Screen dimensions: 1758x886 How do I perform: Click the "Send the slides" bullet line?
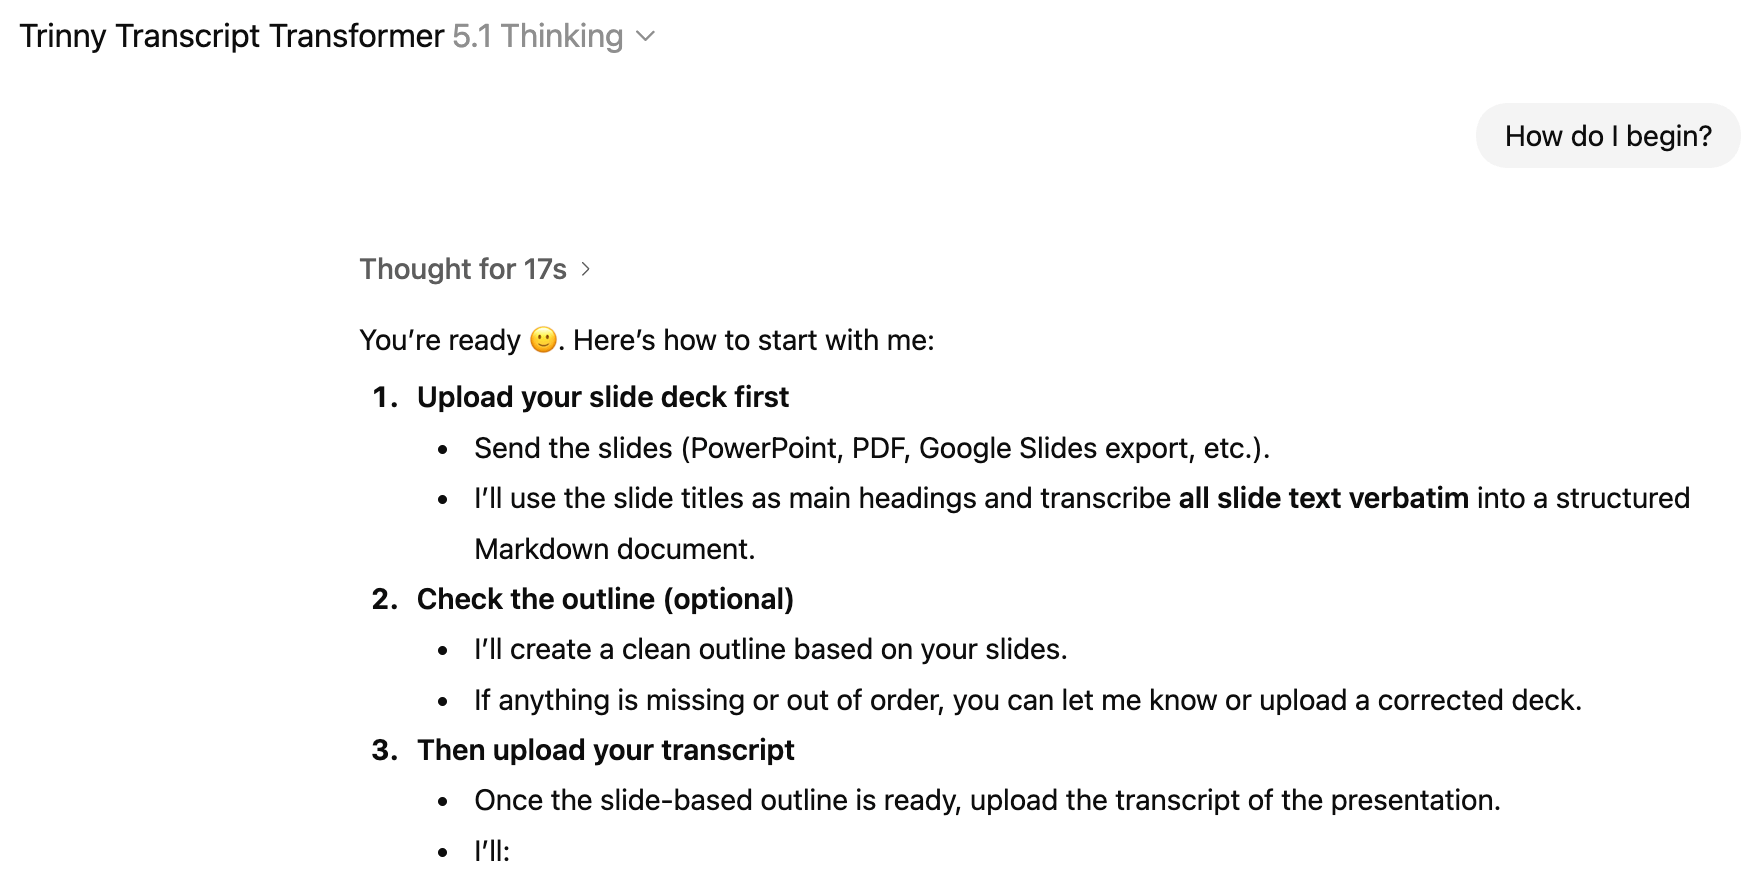871,448
